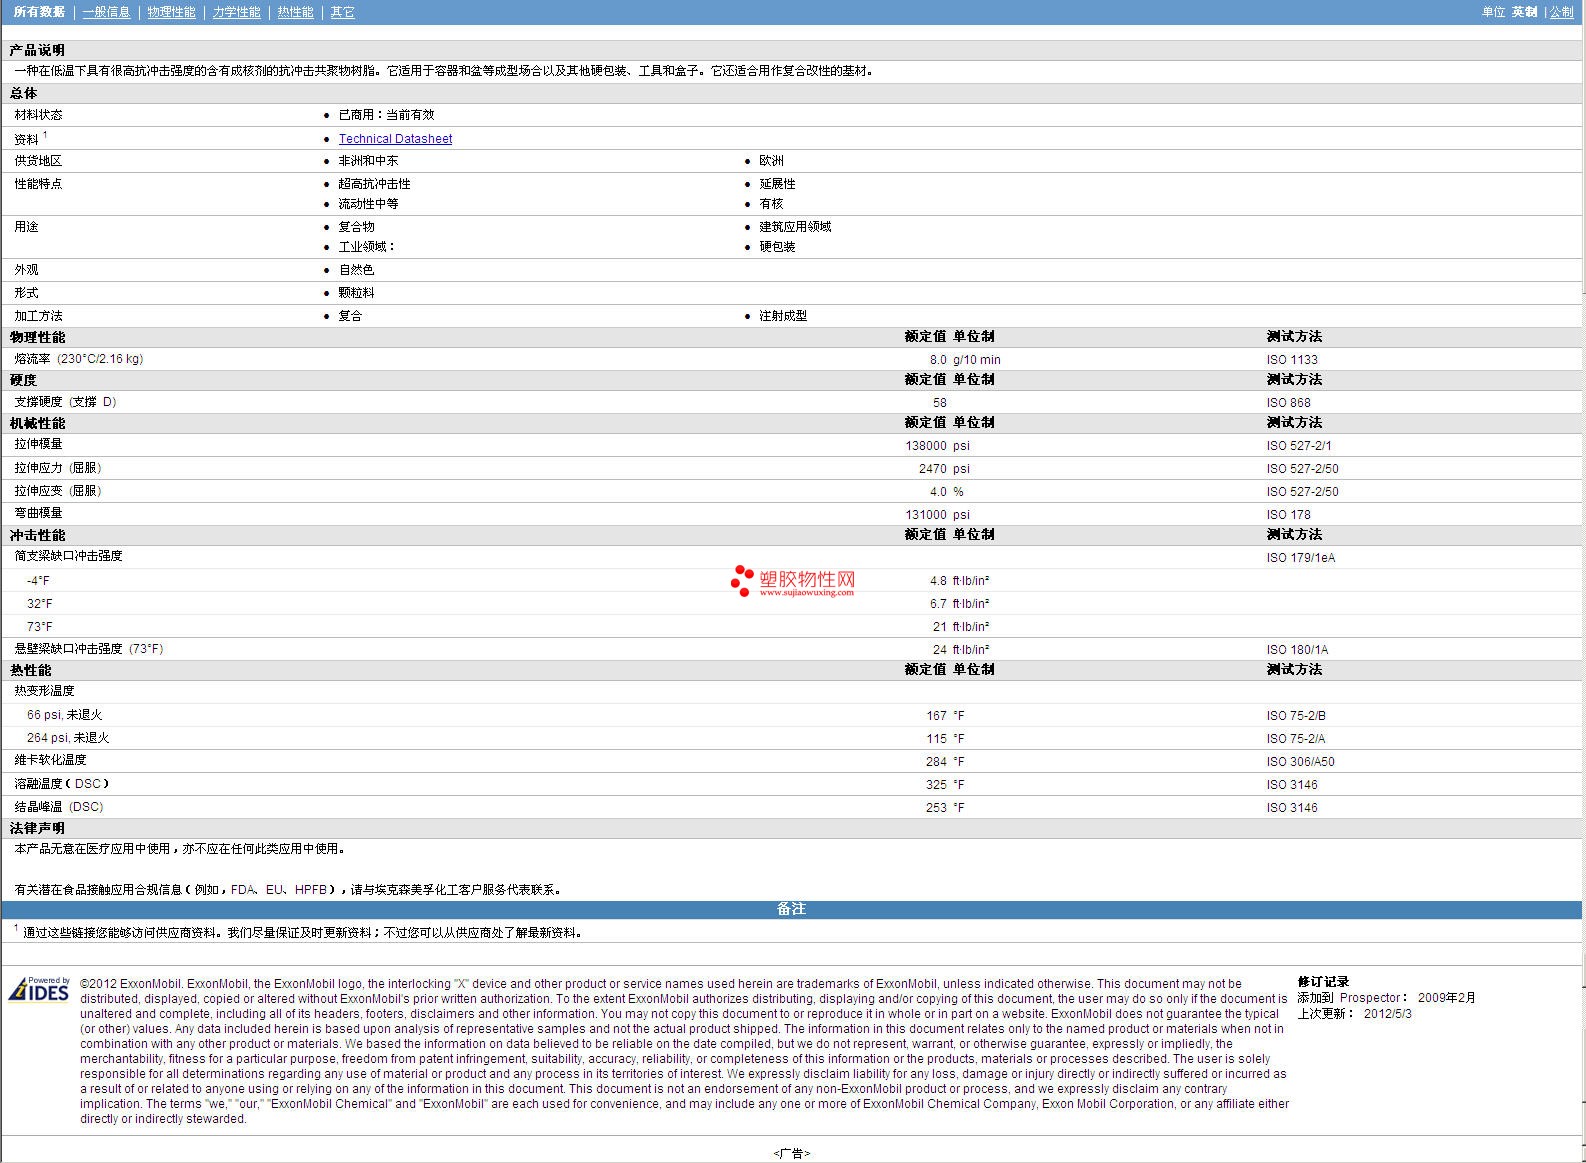The height and width of the screenshot is (1163, 1586).
Task: Click the 冲击性能 section heading
Action: click(x=37, y=535)
